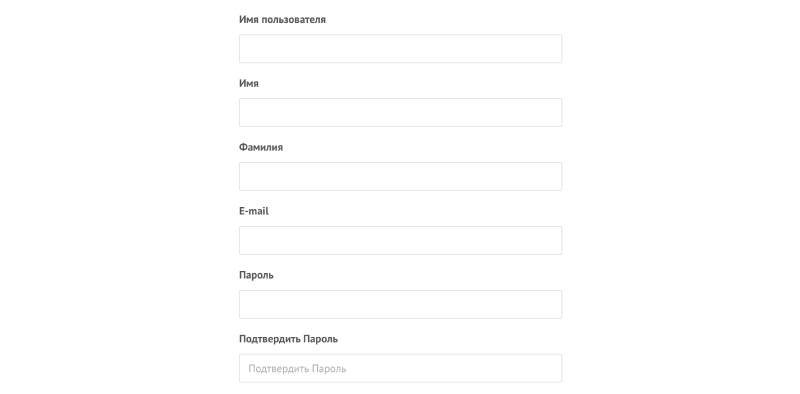Viewport: 800px width, 394px height.
Task: Click the Имя пользователя input field
Action: tap(401, 49)
